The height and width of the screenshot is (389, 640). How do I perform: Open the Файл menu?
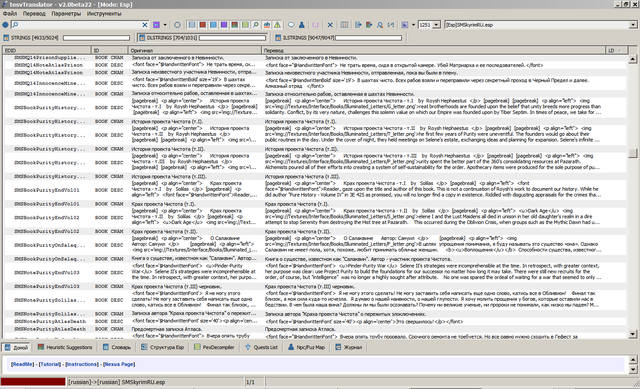point(10,13)
